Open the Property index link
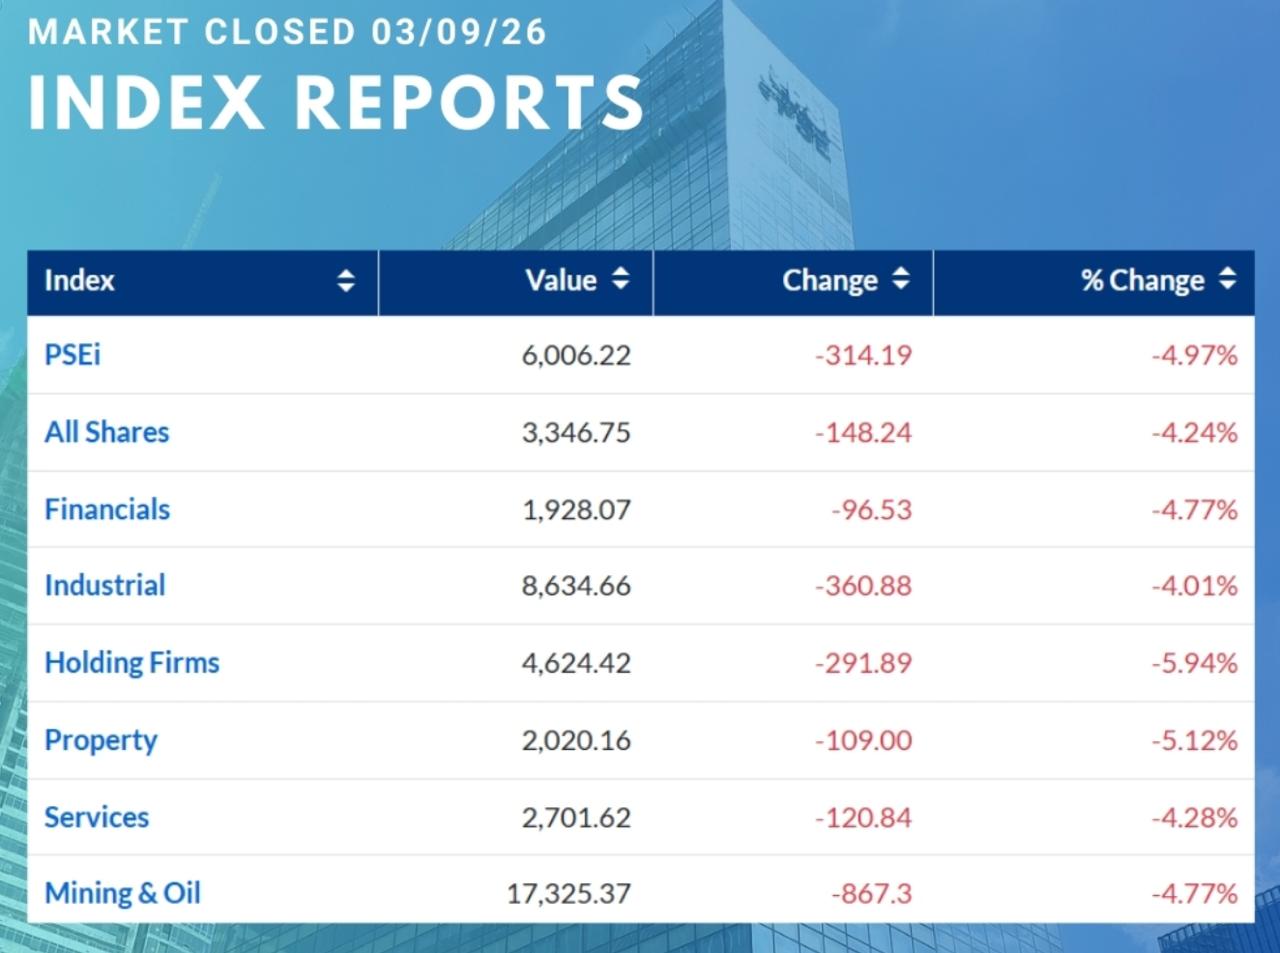 (101, 740)
